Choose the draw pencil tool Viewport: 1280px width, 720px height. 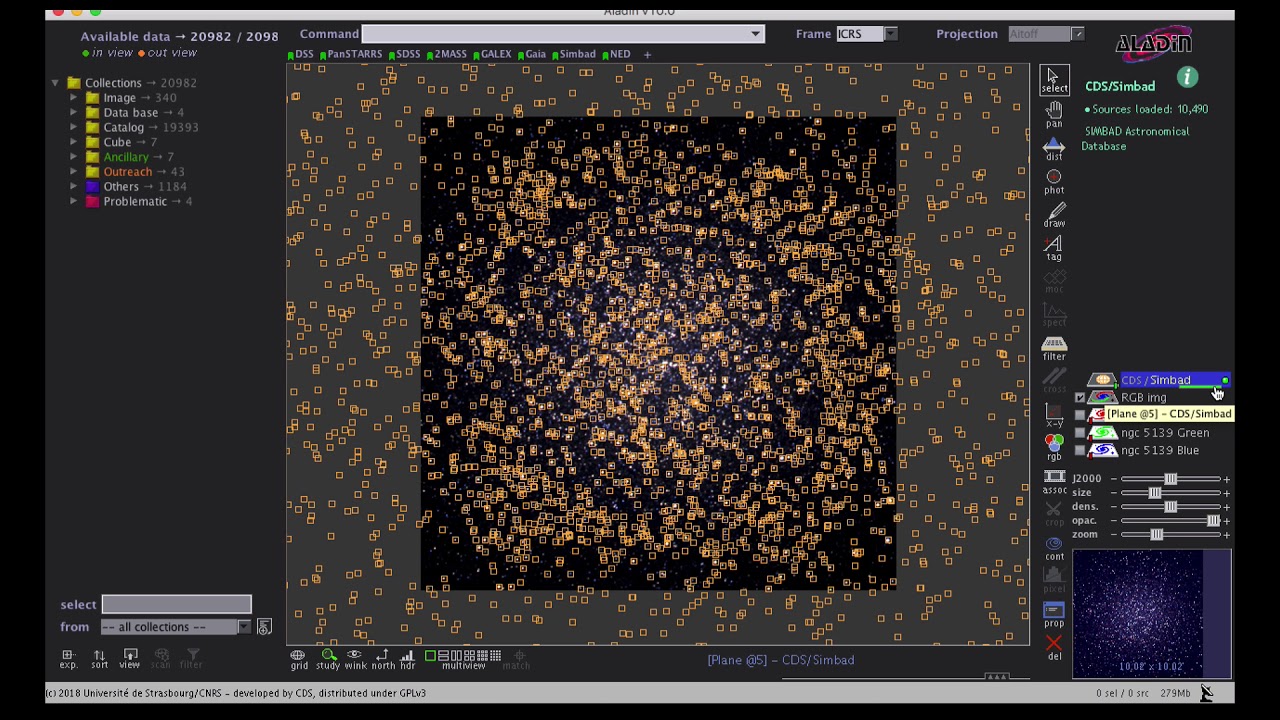tap(1054, 215)
